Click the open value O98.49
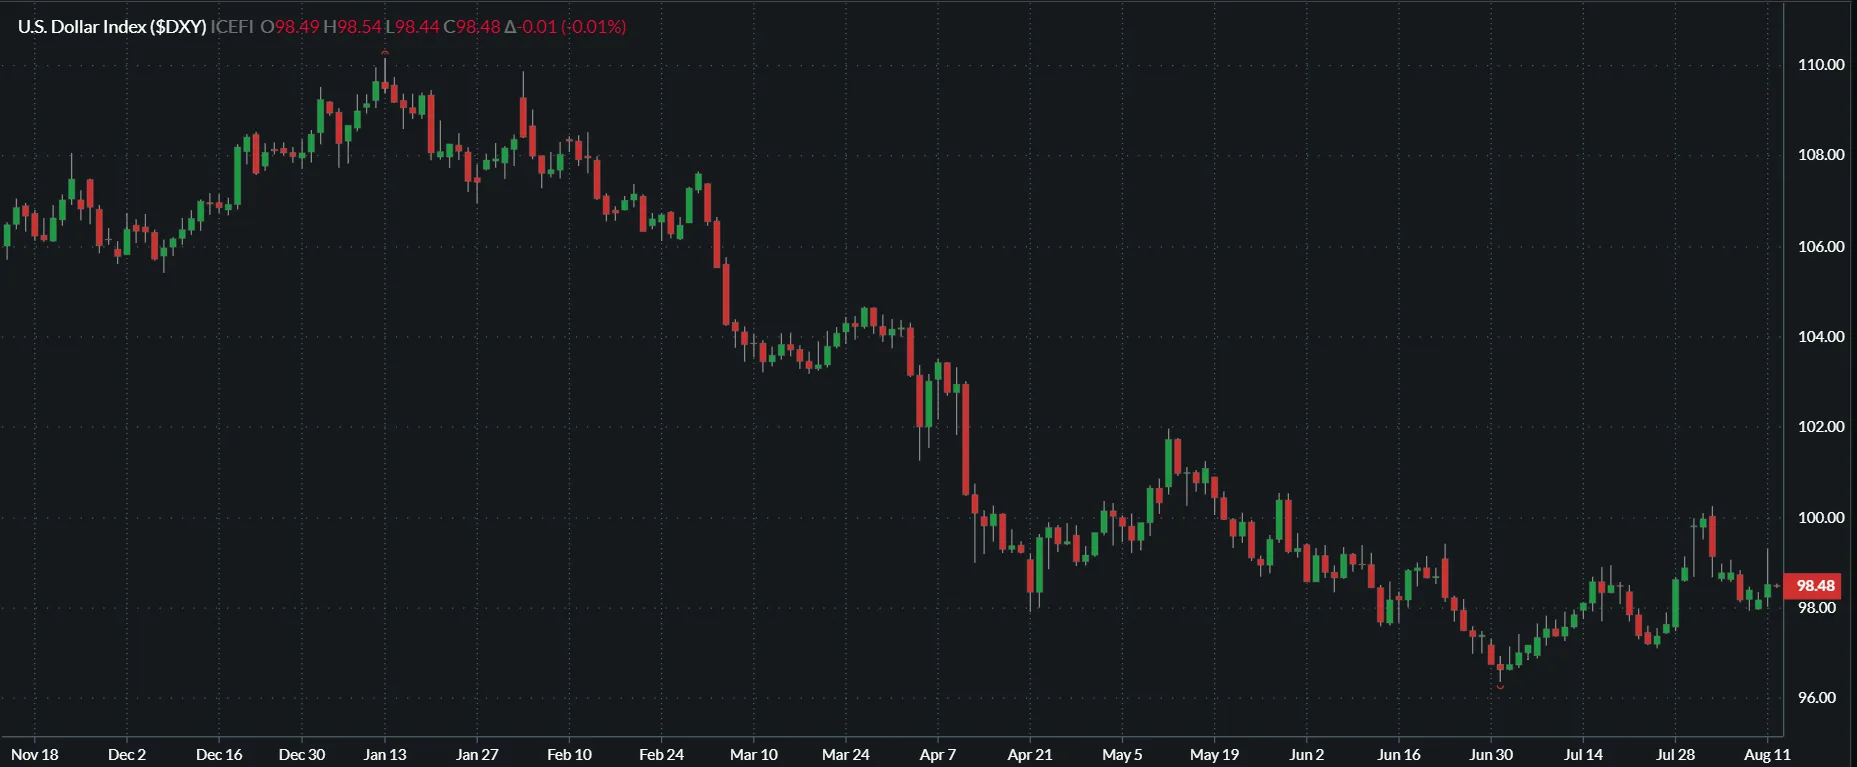 (290, 27)
